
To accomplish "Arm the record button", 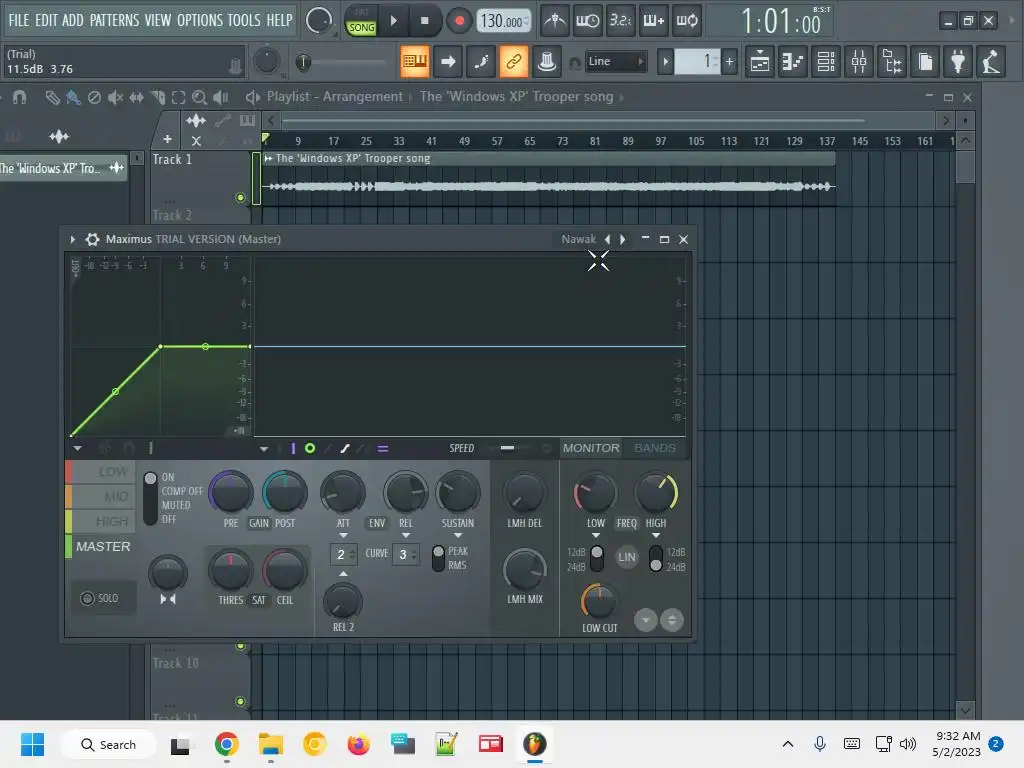I will click(459, 21).
